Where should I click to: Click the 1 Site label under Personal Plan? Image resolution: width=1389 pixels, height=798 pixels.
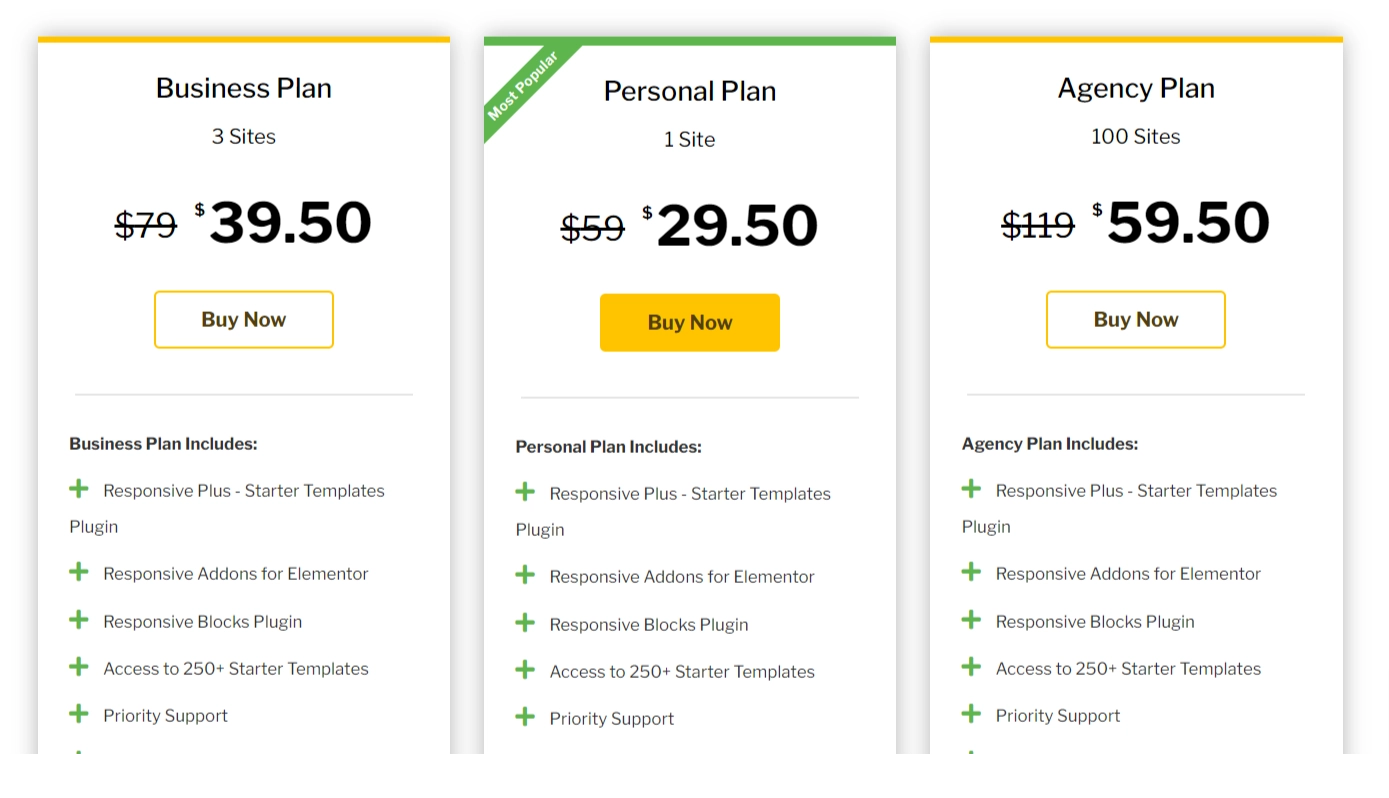(690, 139)
